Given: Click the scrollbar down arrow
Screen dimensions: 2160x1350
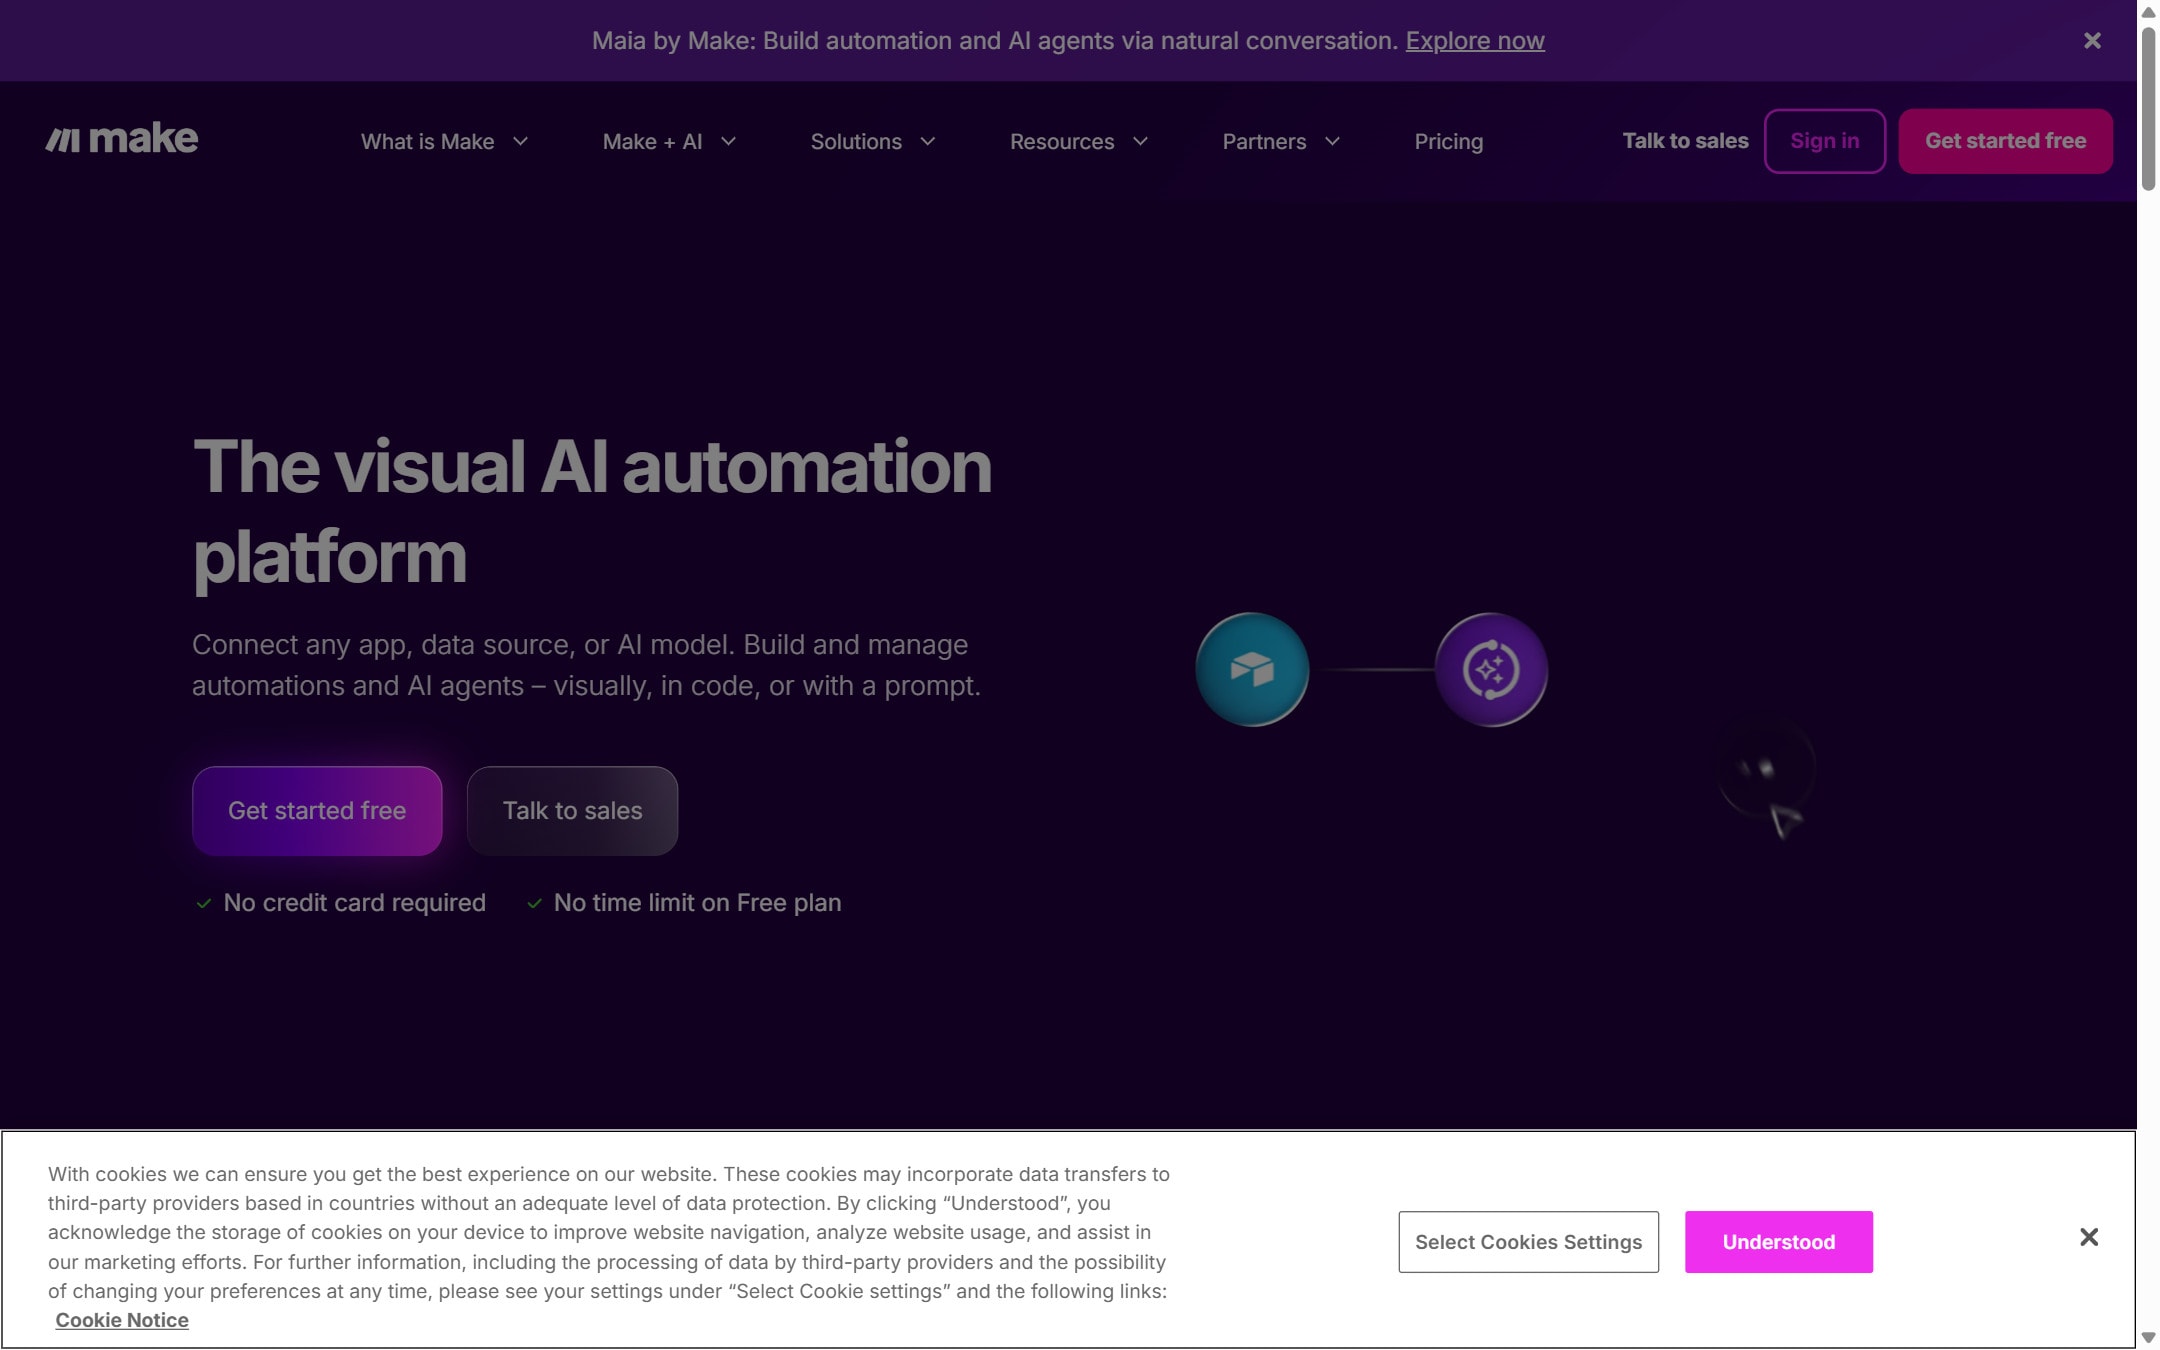Looking at the screenshot, I should click(2148, 1338).
